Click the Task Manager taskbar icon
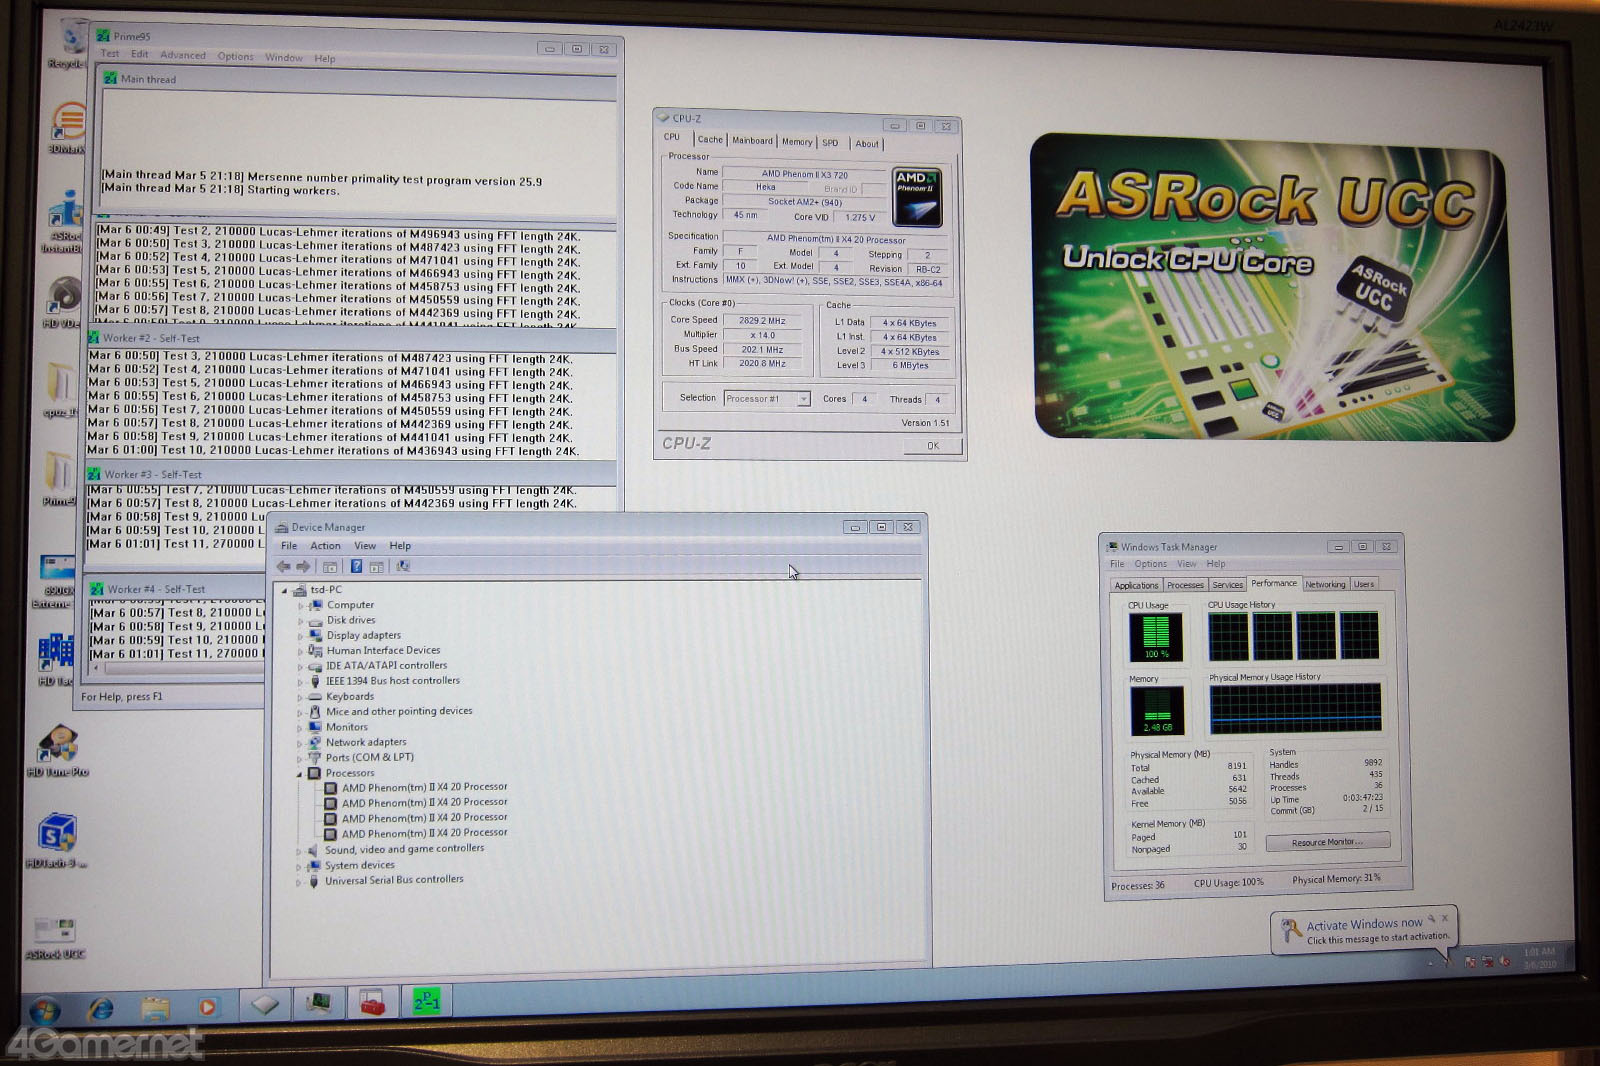Image resolution: width=1600 pixels, height=1066 pixels. click(319, 1002)
